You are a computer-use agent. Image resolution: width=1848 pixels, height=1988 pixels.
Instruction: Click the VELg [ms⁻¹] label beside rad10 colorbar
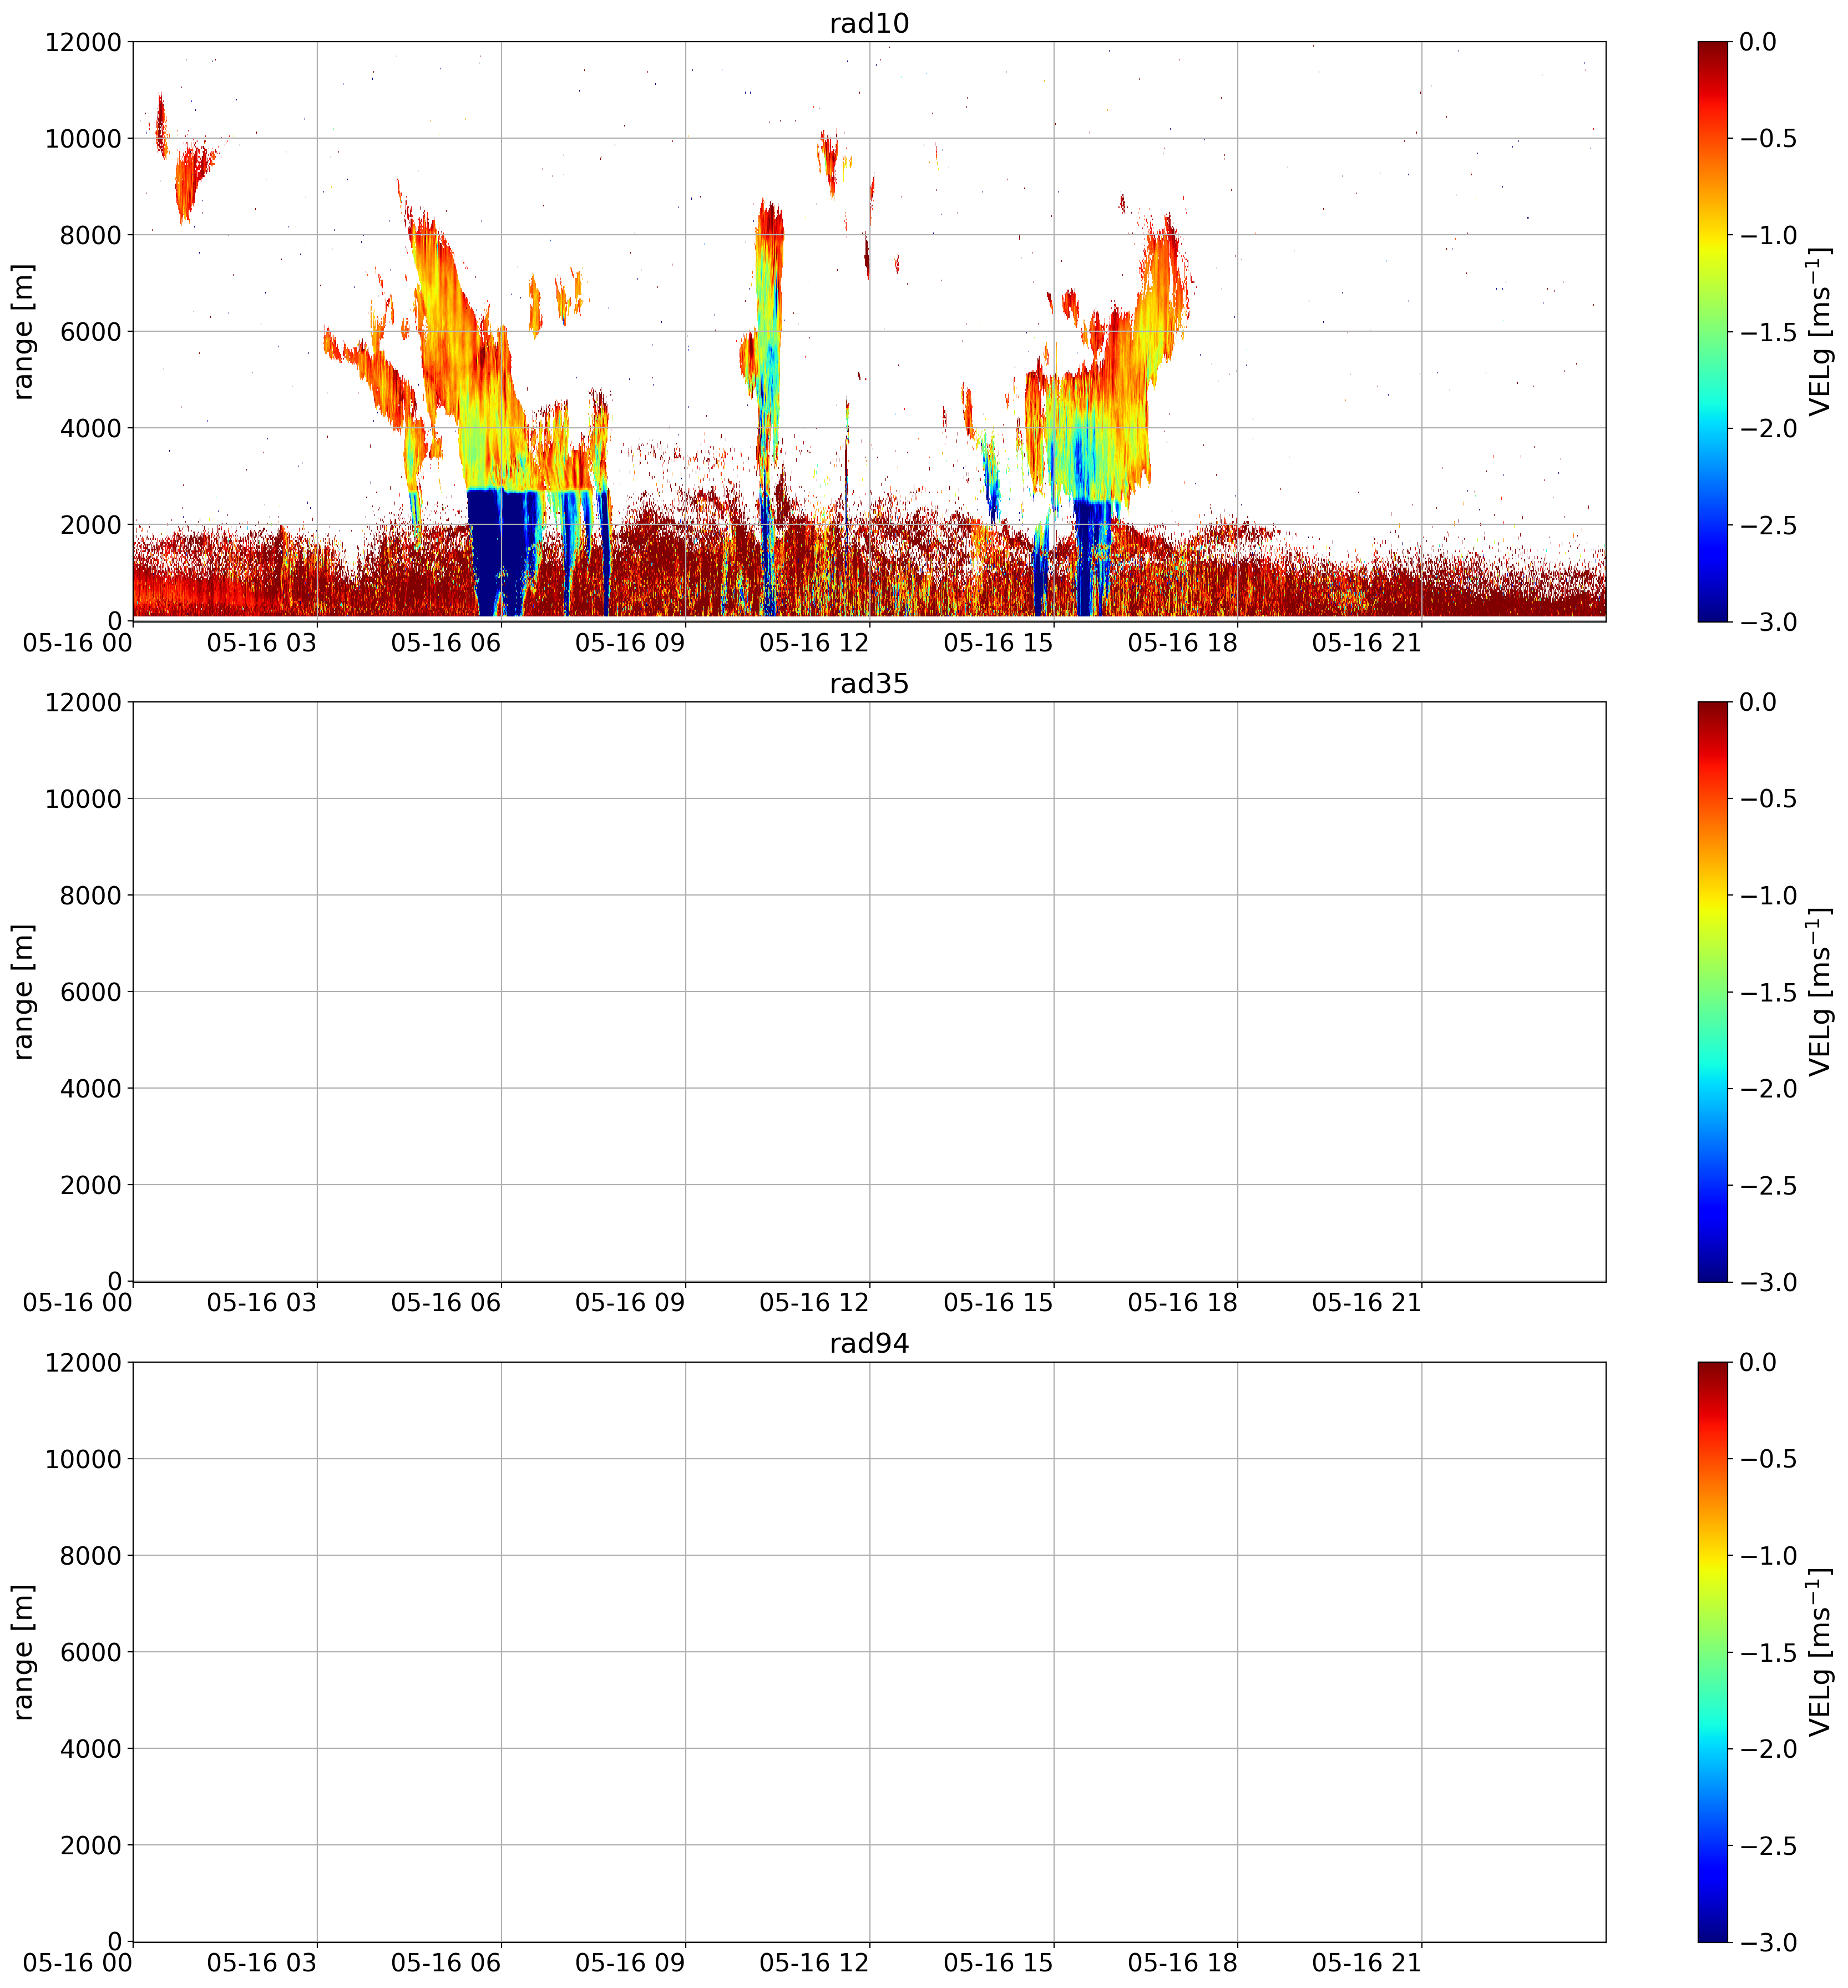(x=1820, y=331)
